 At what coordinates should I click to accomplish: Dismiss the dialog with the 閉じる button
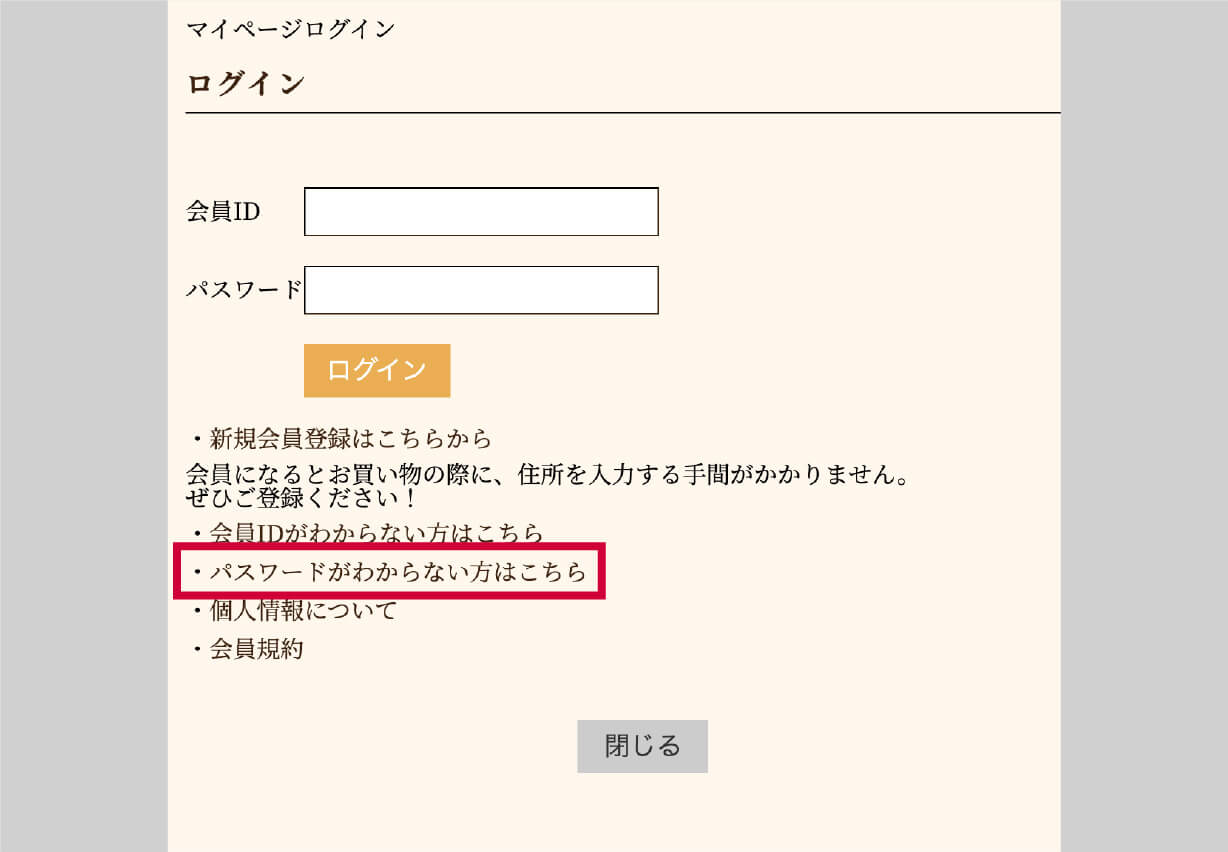(642, 746)
